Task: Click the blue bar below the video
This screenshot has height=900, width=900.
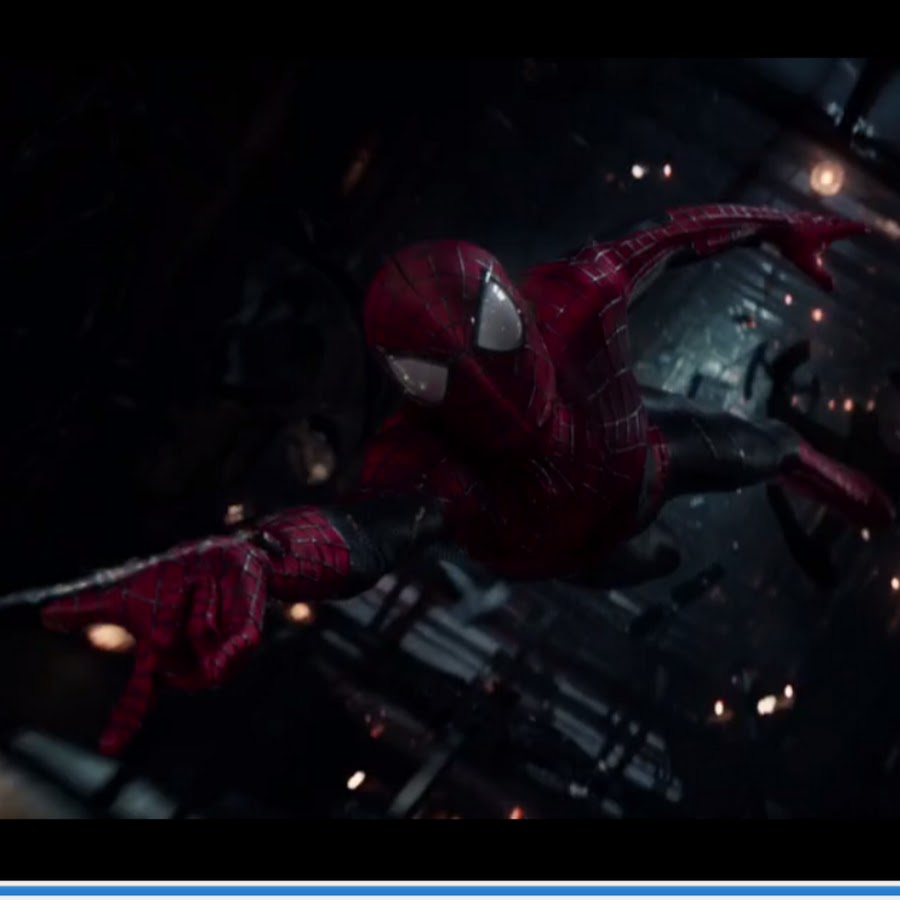Action: [x=450, y=890]
